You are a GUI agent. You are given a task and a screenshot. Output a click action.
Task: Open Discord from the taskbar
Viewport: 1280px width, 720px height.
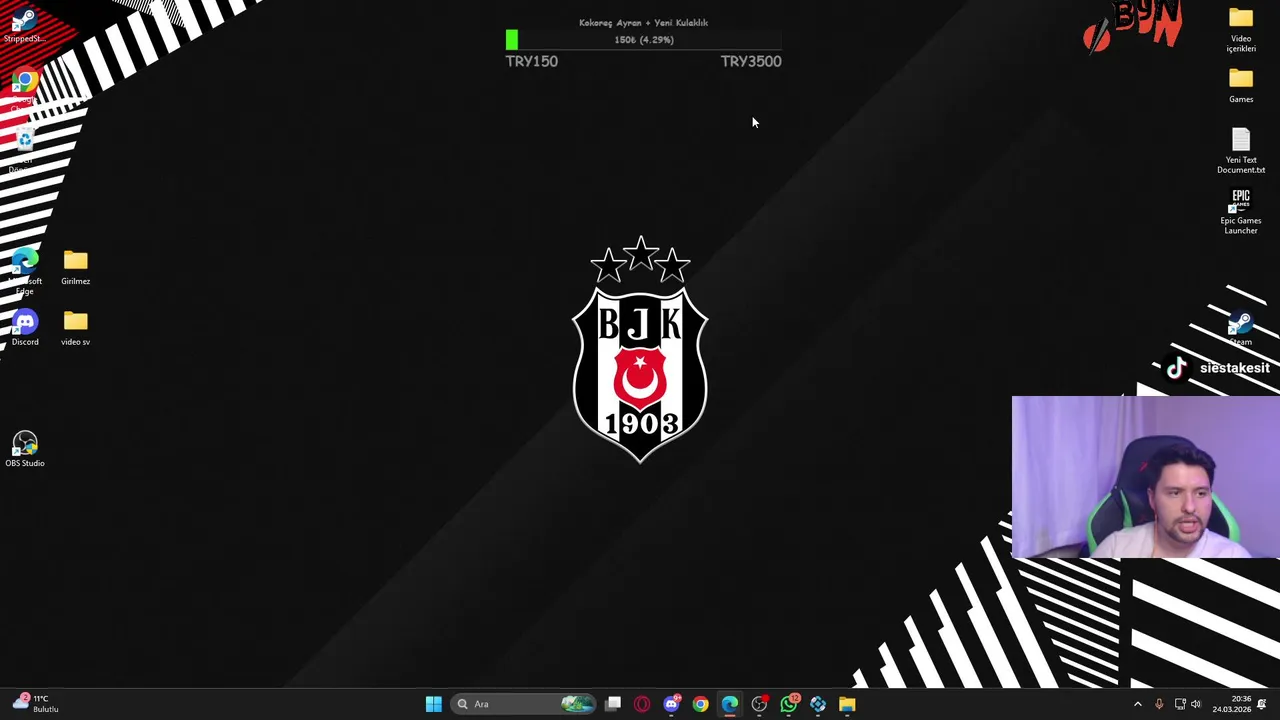click(671, 704)
